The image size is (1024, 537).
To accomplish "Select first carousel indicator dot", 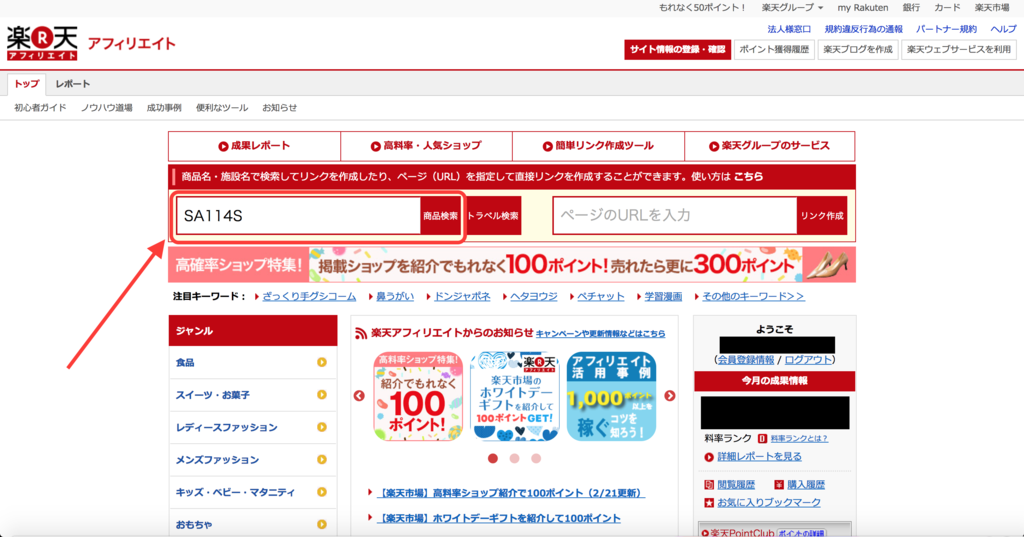I will coord(493,459).
